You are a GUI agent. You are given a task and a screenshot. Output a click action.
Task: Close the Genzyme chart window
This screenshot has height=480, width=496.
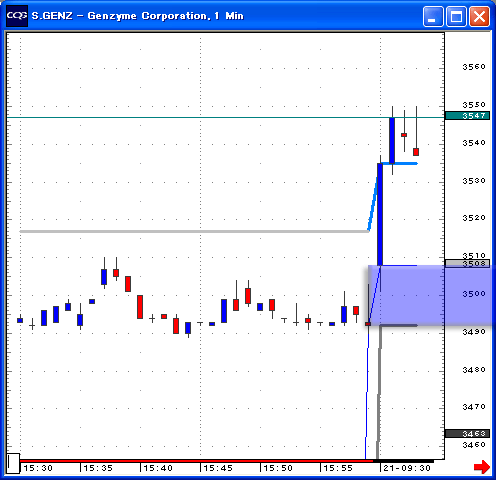[479, 16]
